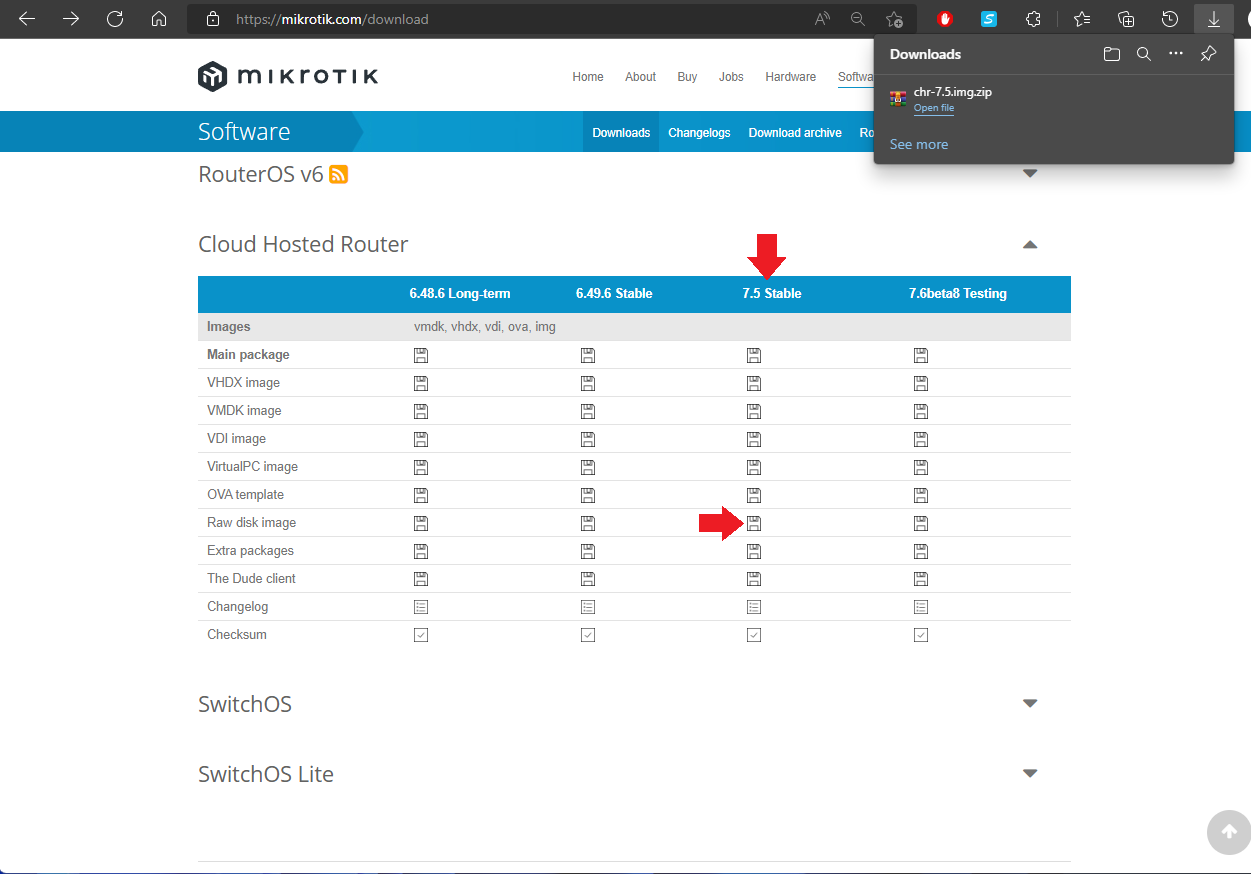Open downloads folder icon in Downloads panel
1251x874 pixels.
pyautogui.click(x=1111, y=54)
